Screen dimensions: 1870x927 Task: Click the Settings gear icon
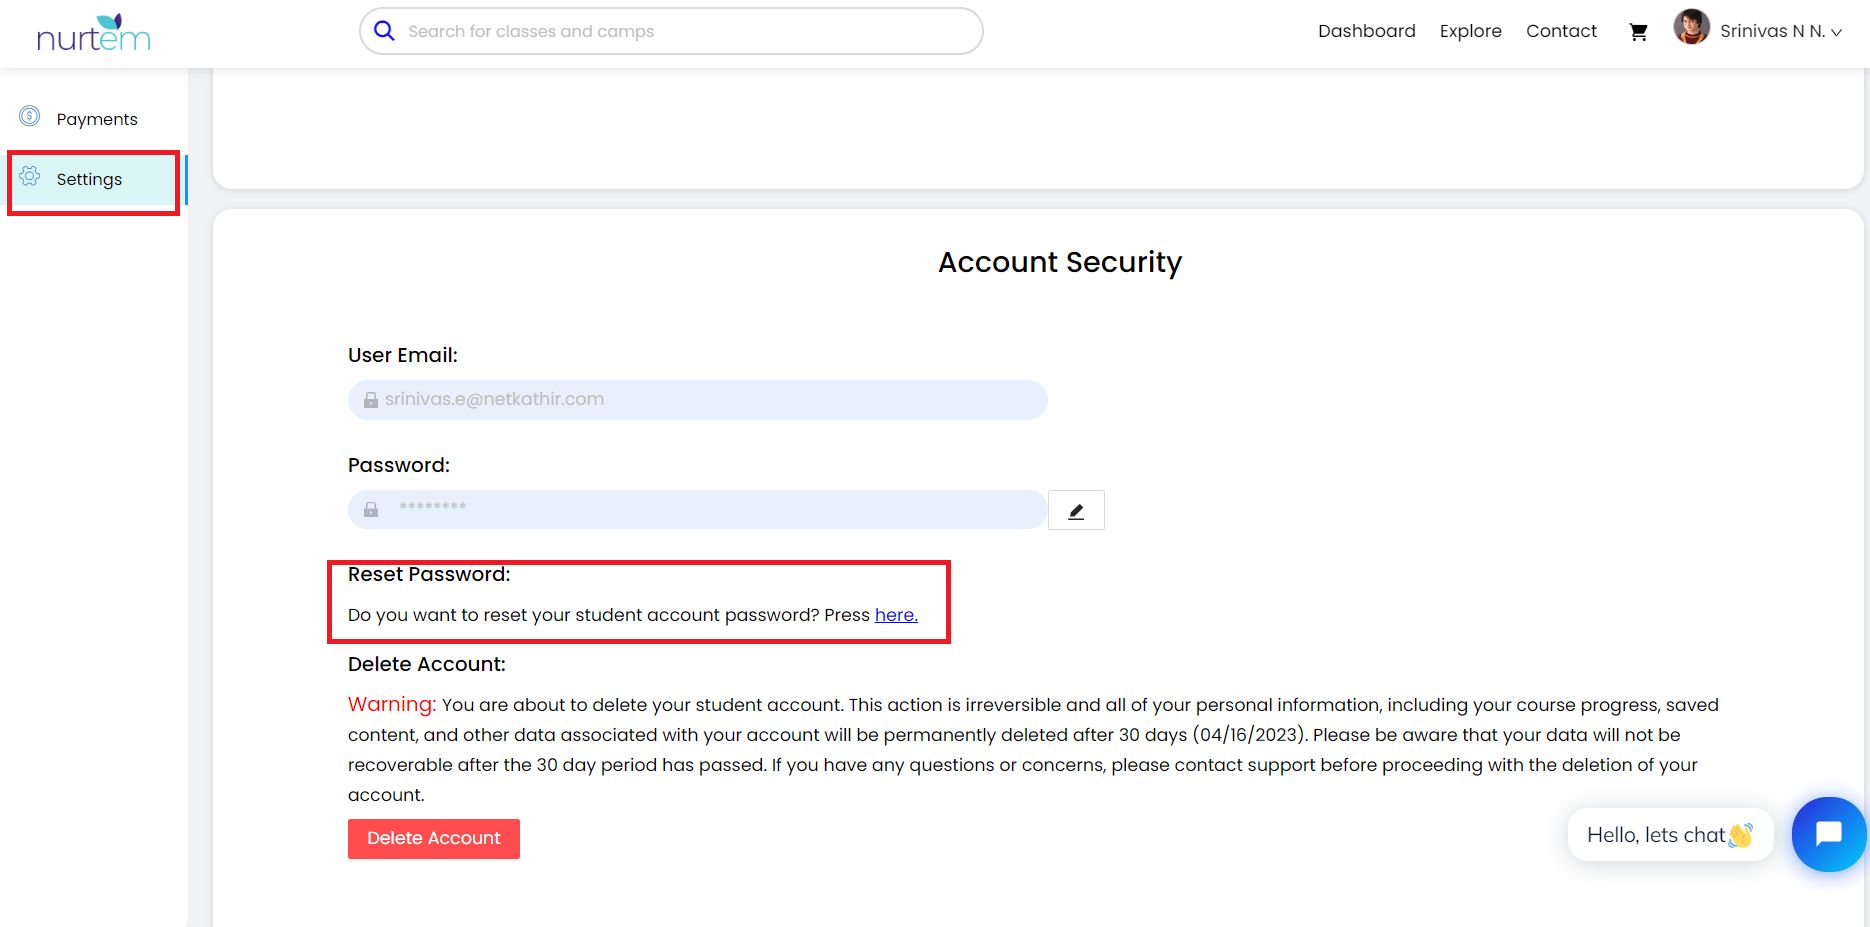tap(30, 177)
